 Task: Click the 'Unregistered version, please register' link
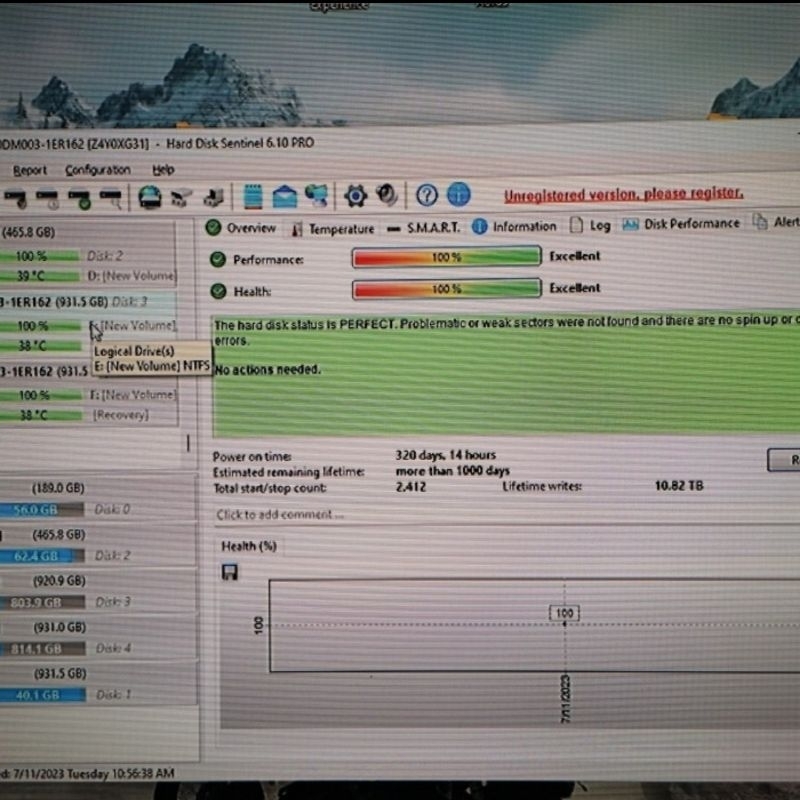(x=622, y=194)
